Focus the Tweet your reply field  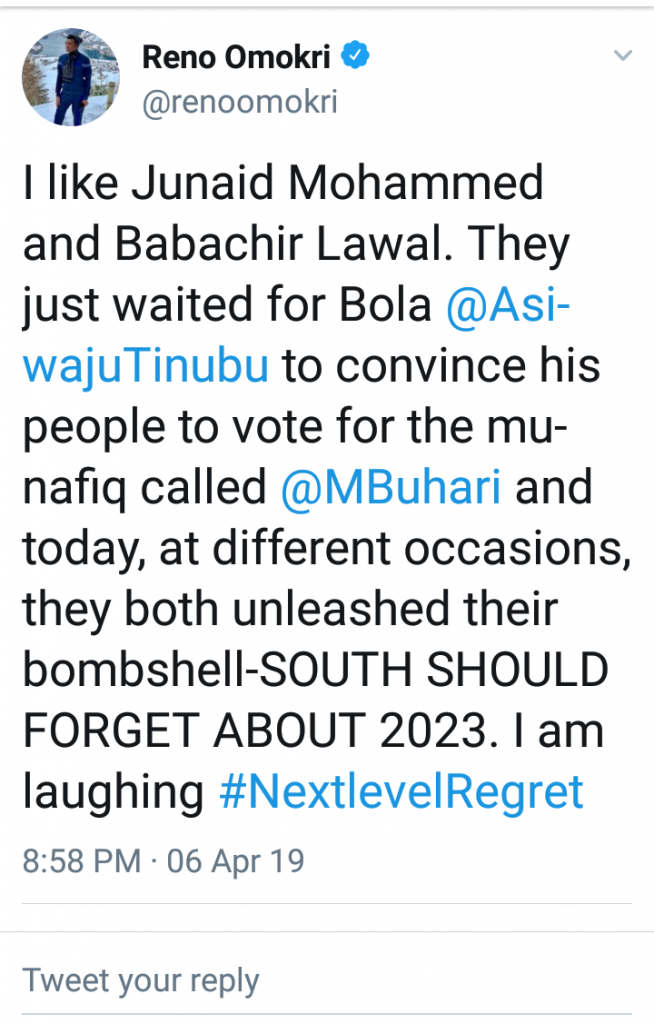point(140,980)
